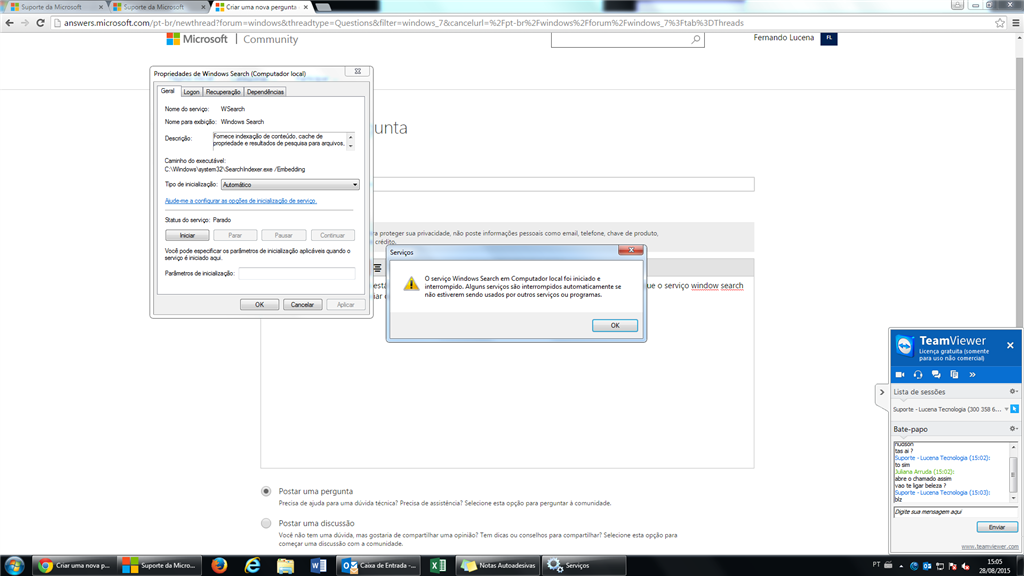Click the 15:05 clock in the tray

click(x=995, y=562)
